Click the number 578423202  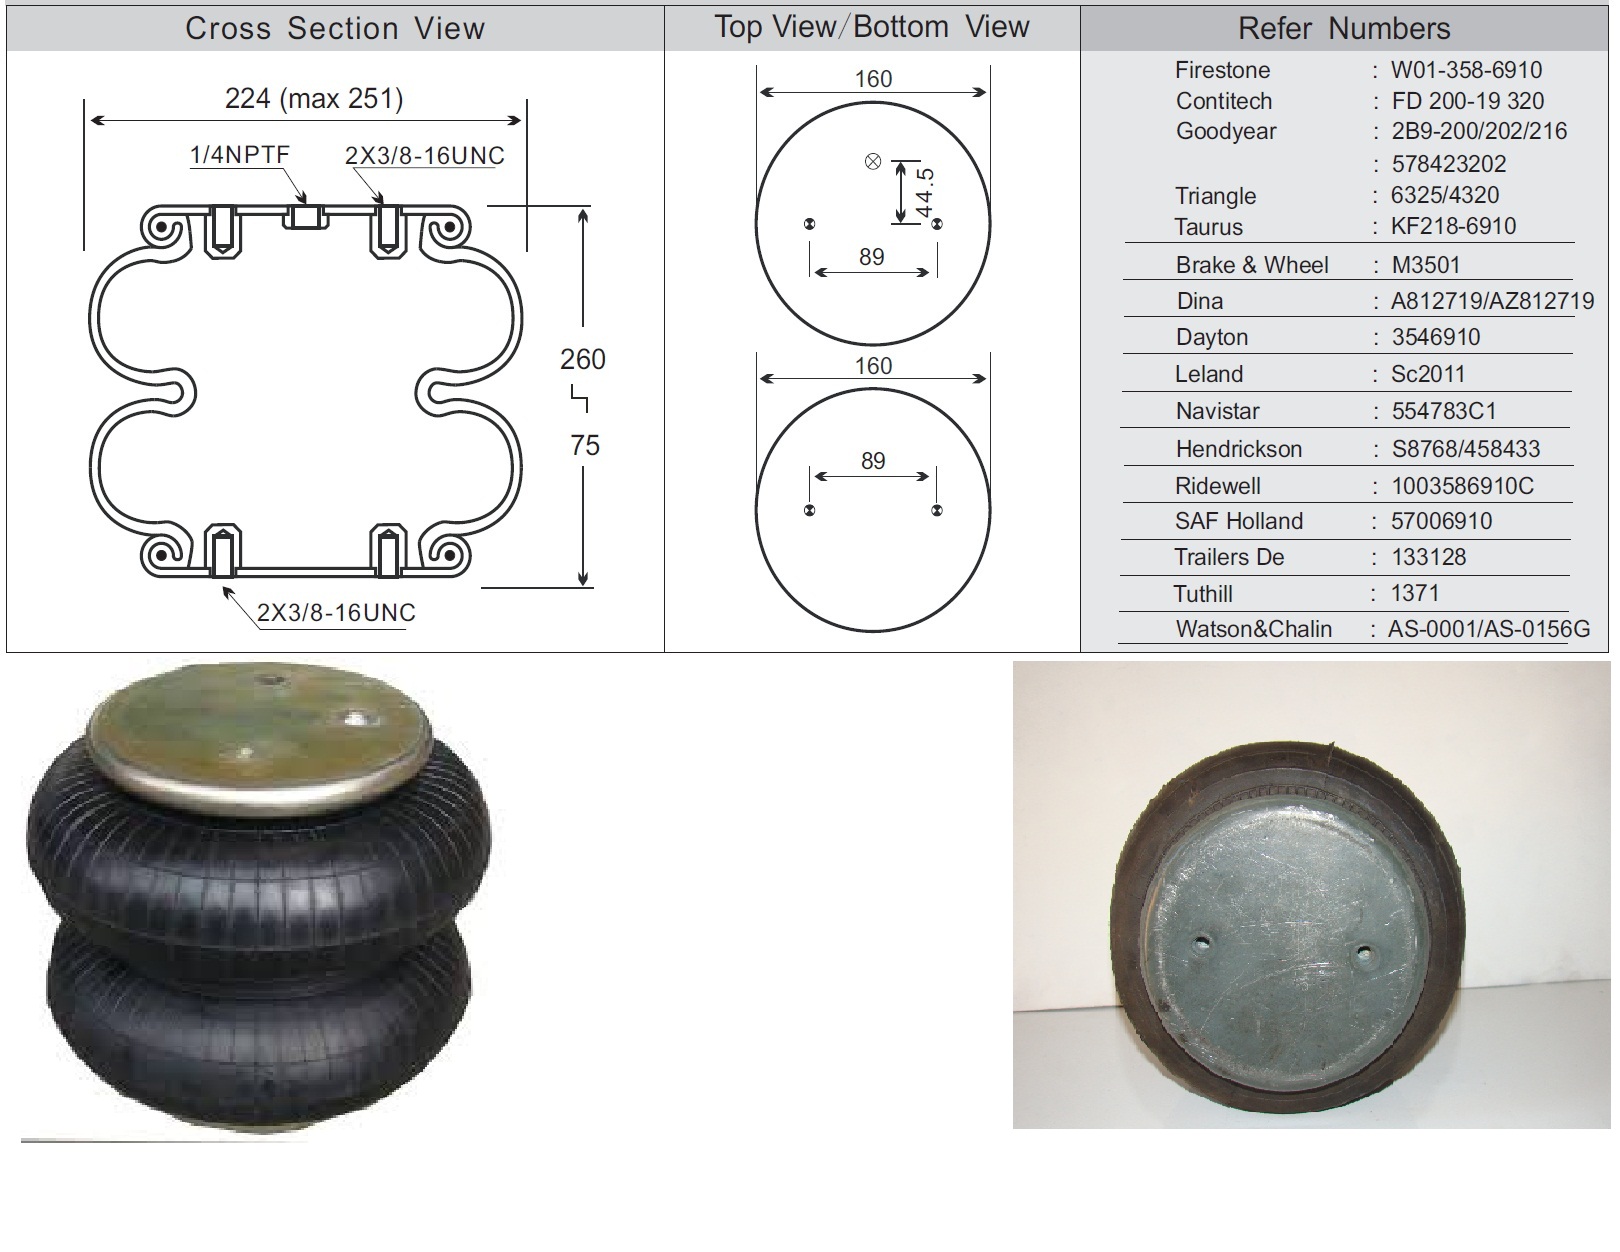(1448, 164)
